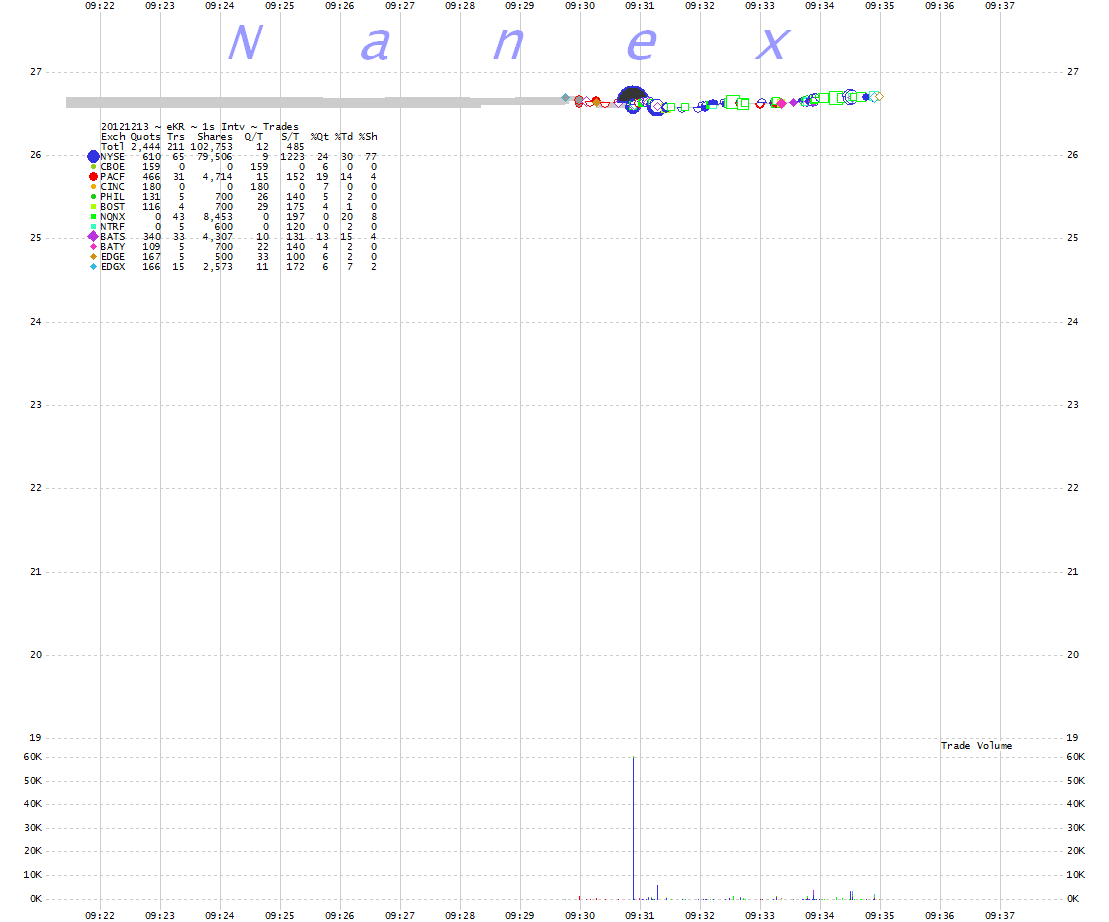
Task: Click the '0K' volume label on right axis
Action: coord(1073,899)
